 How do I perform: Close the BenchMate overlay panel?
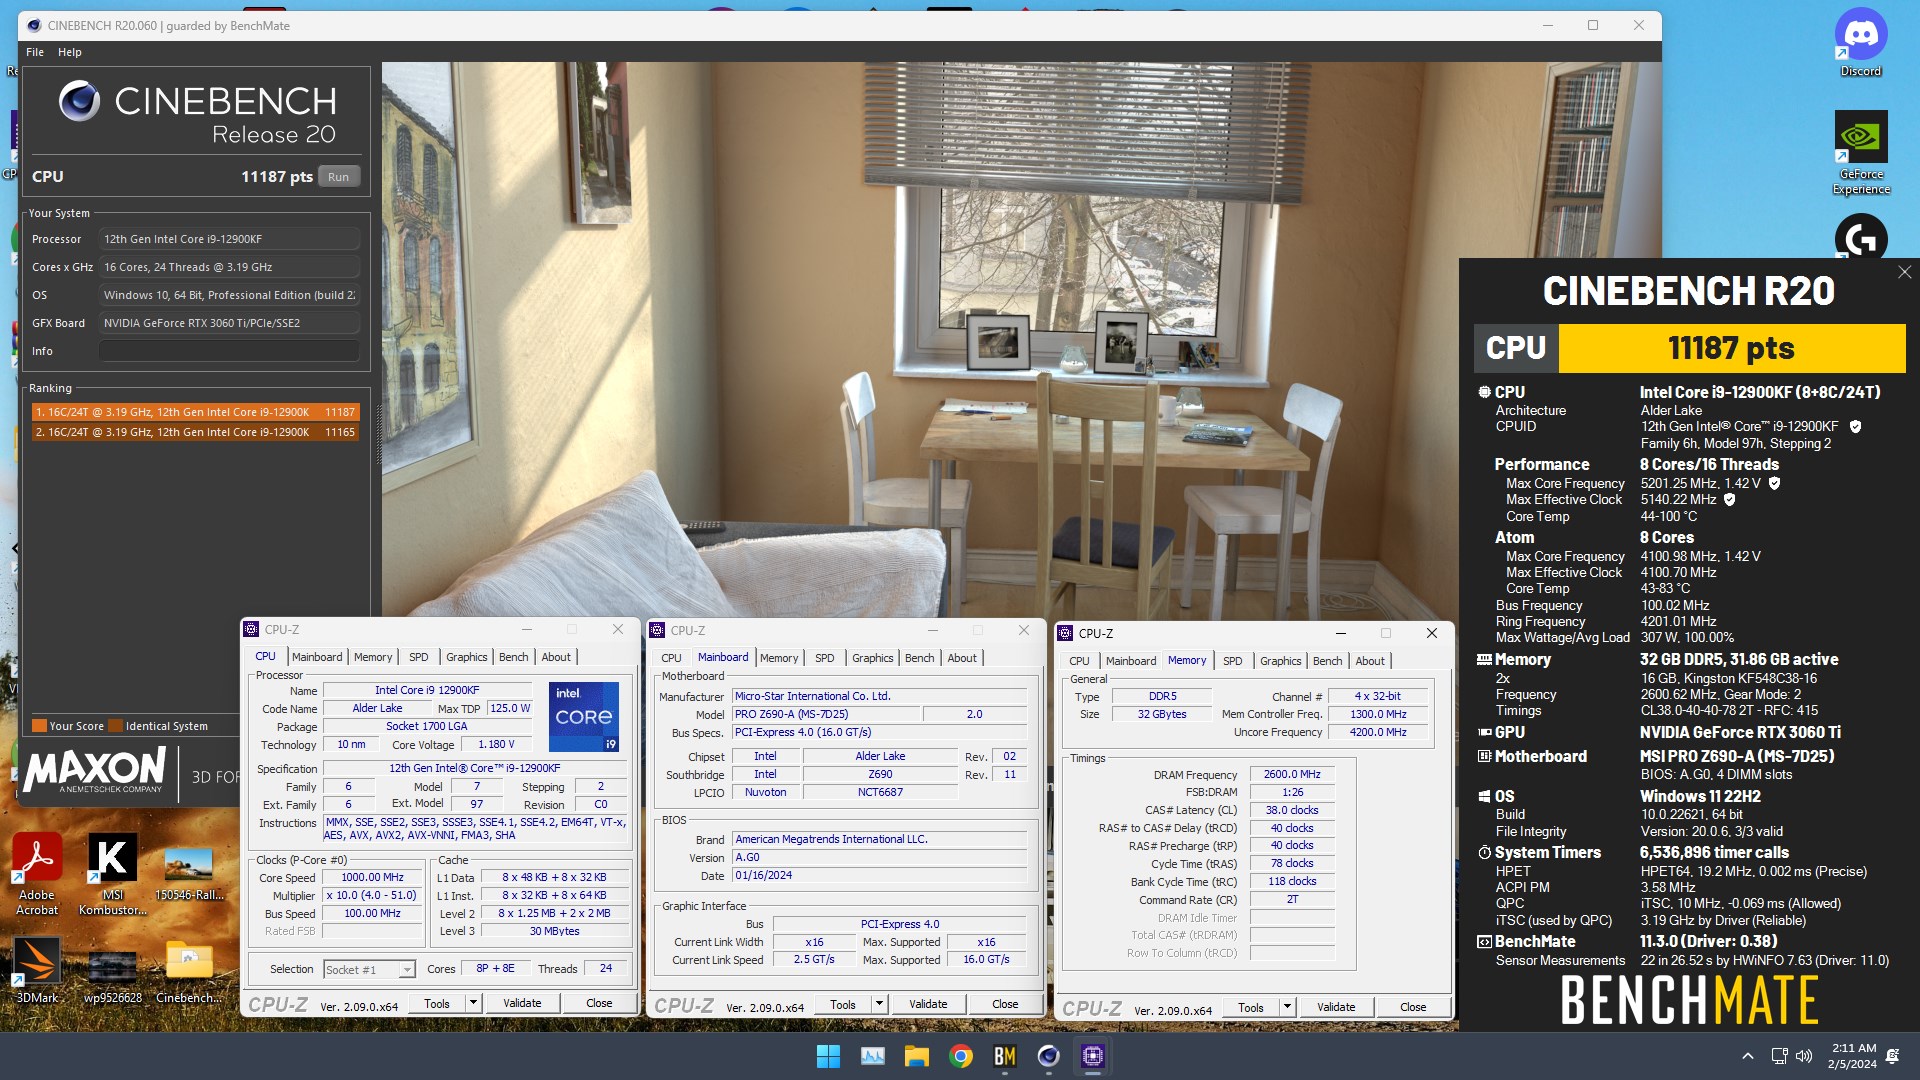point(1904,272)
